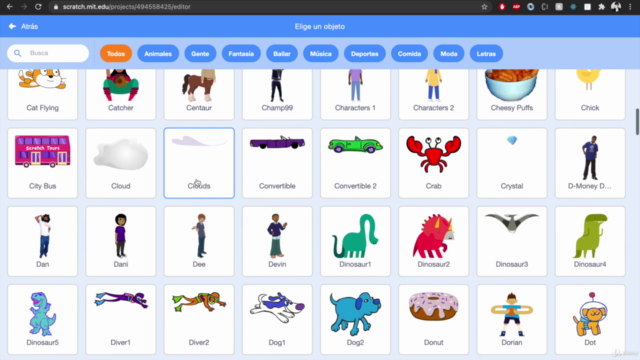Image resolution: width=640 pixels, height=360 pixels.
Task: Filter sprites by Comida
Action: tap(409, 53)
